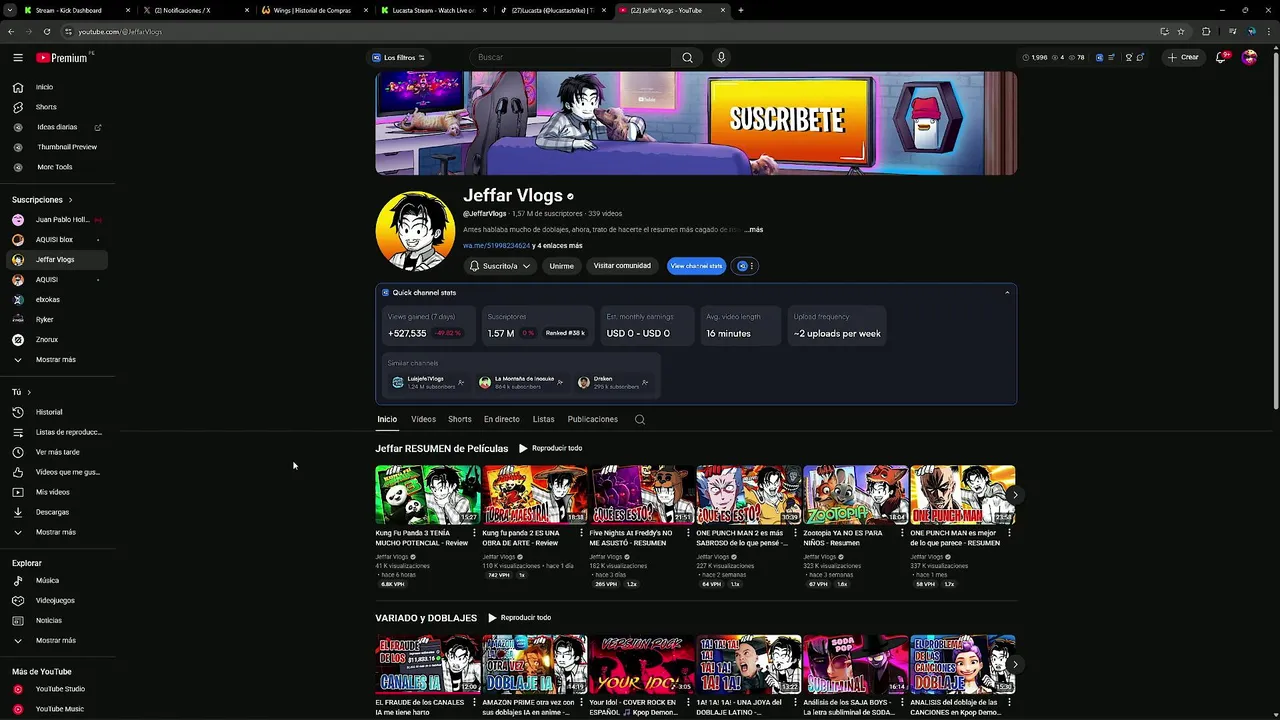Start voice search with microphone
This screenshot has height=720, width=1280.
point(721,57)
